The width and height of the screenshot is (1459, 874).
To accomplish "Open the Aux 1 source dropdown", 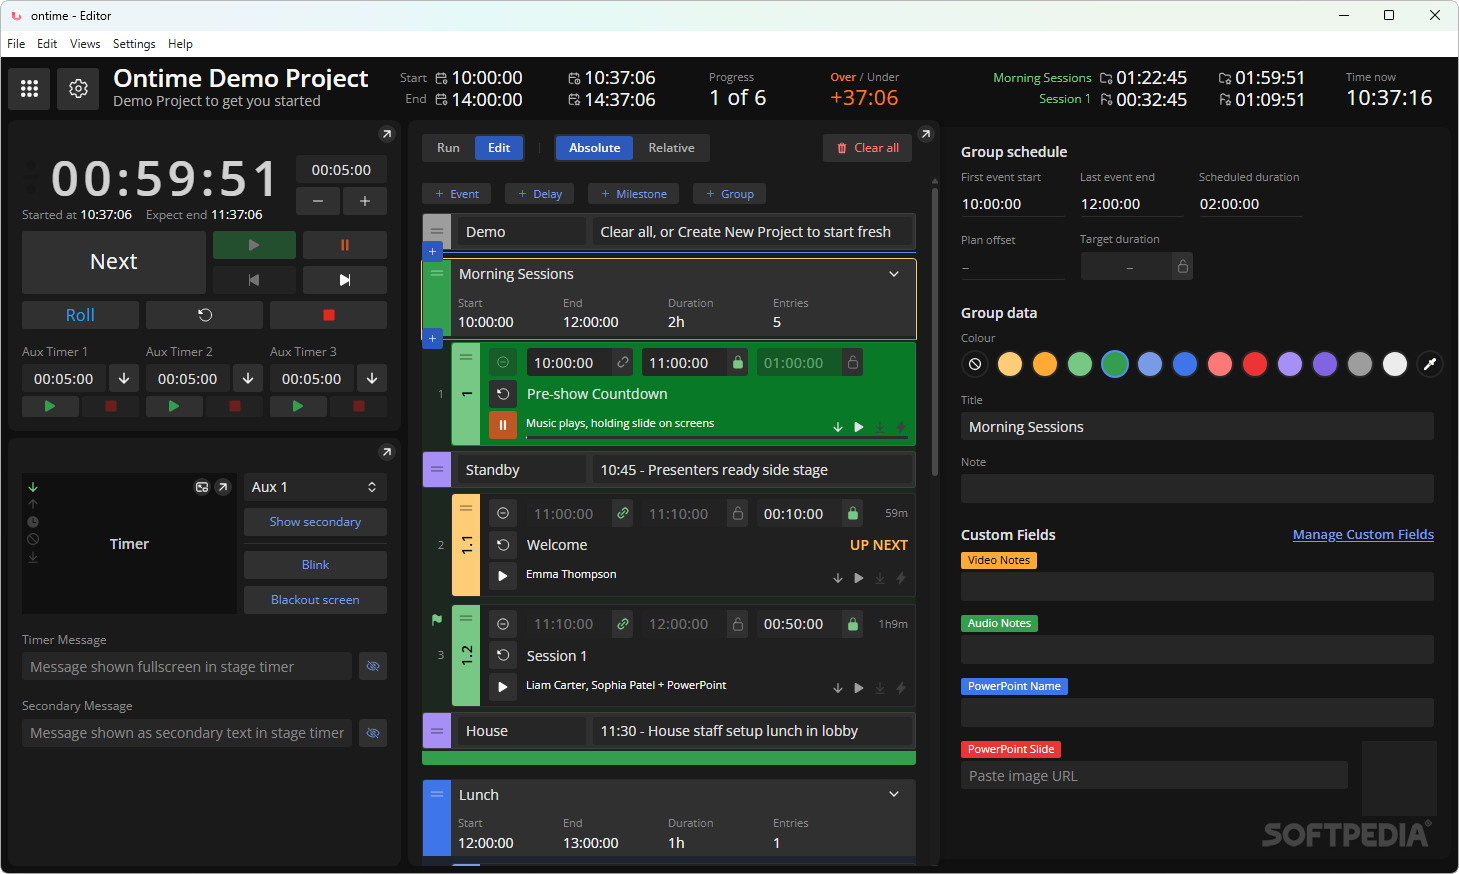I will tap(315, 487).
